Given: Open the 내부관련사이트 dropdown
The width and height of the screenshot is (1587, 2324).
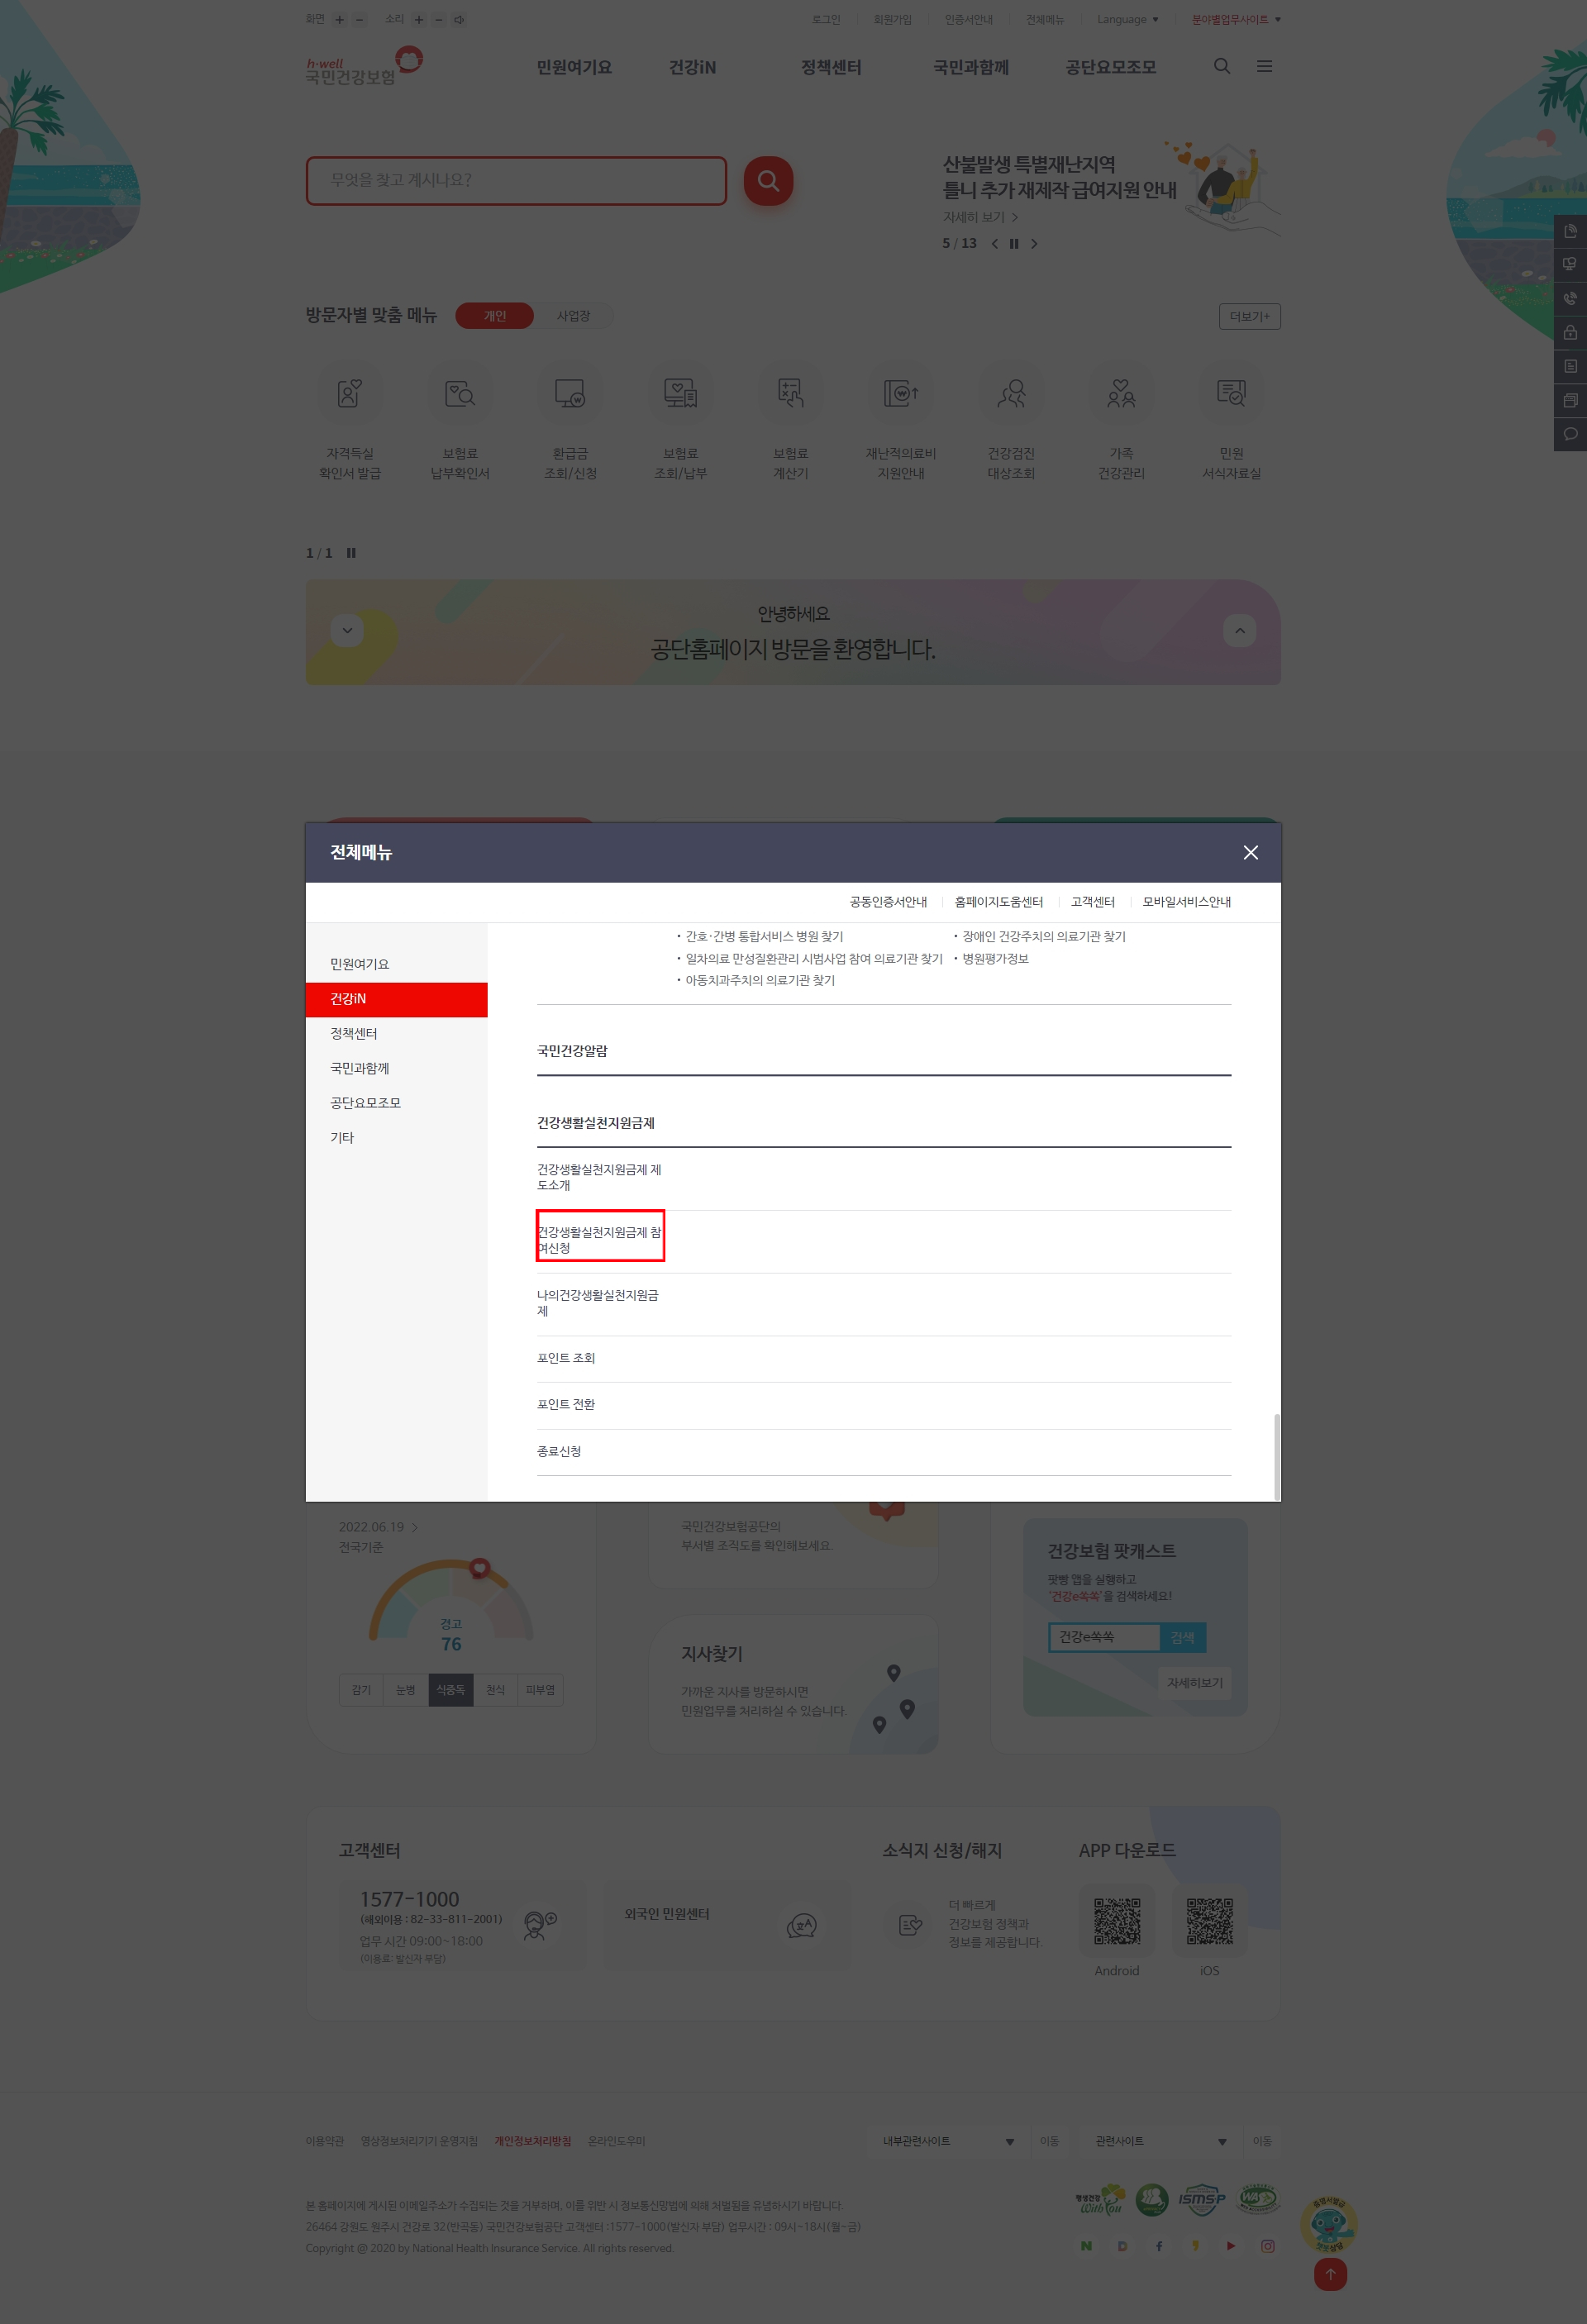Looking at the screenshot, I should tap(947, 2141).
